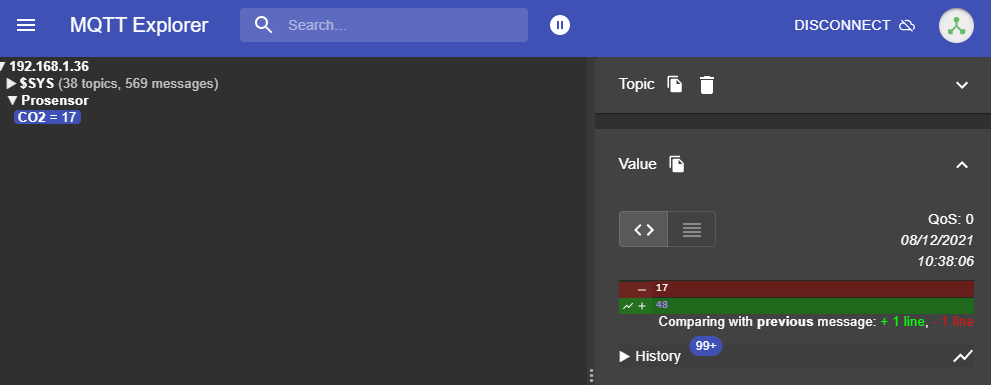Open the green connection avatar icon
The height and width of the screenshot is (385, 991).
956,25
